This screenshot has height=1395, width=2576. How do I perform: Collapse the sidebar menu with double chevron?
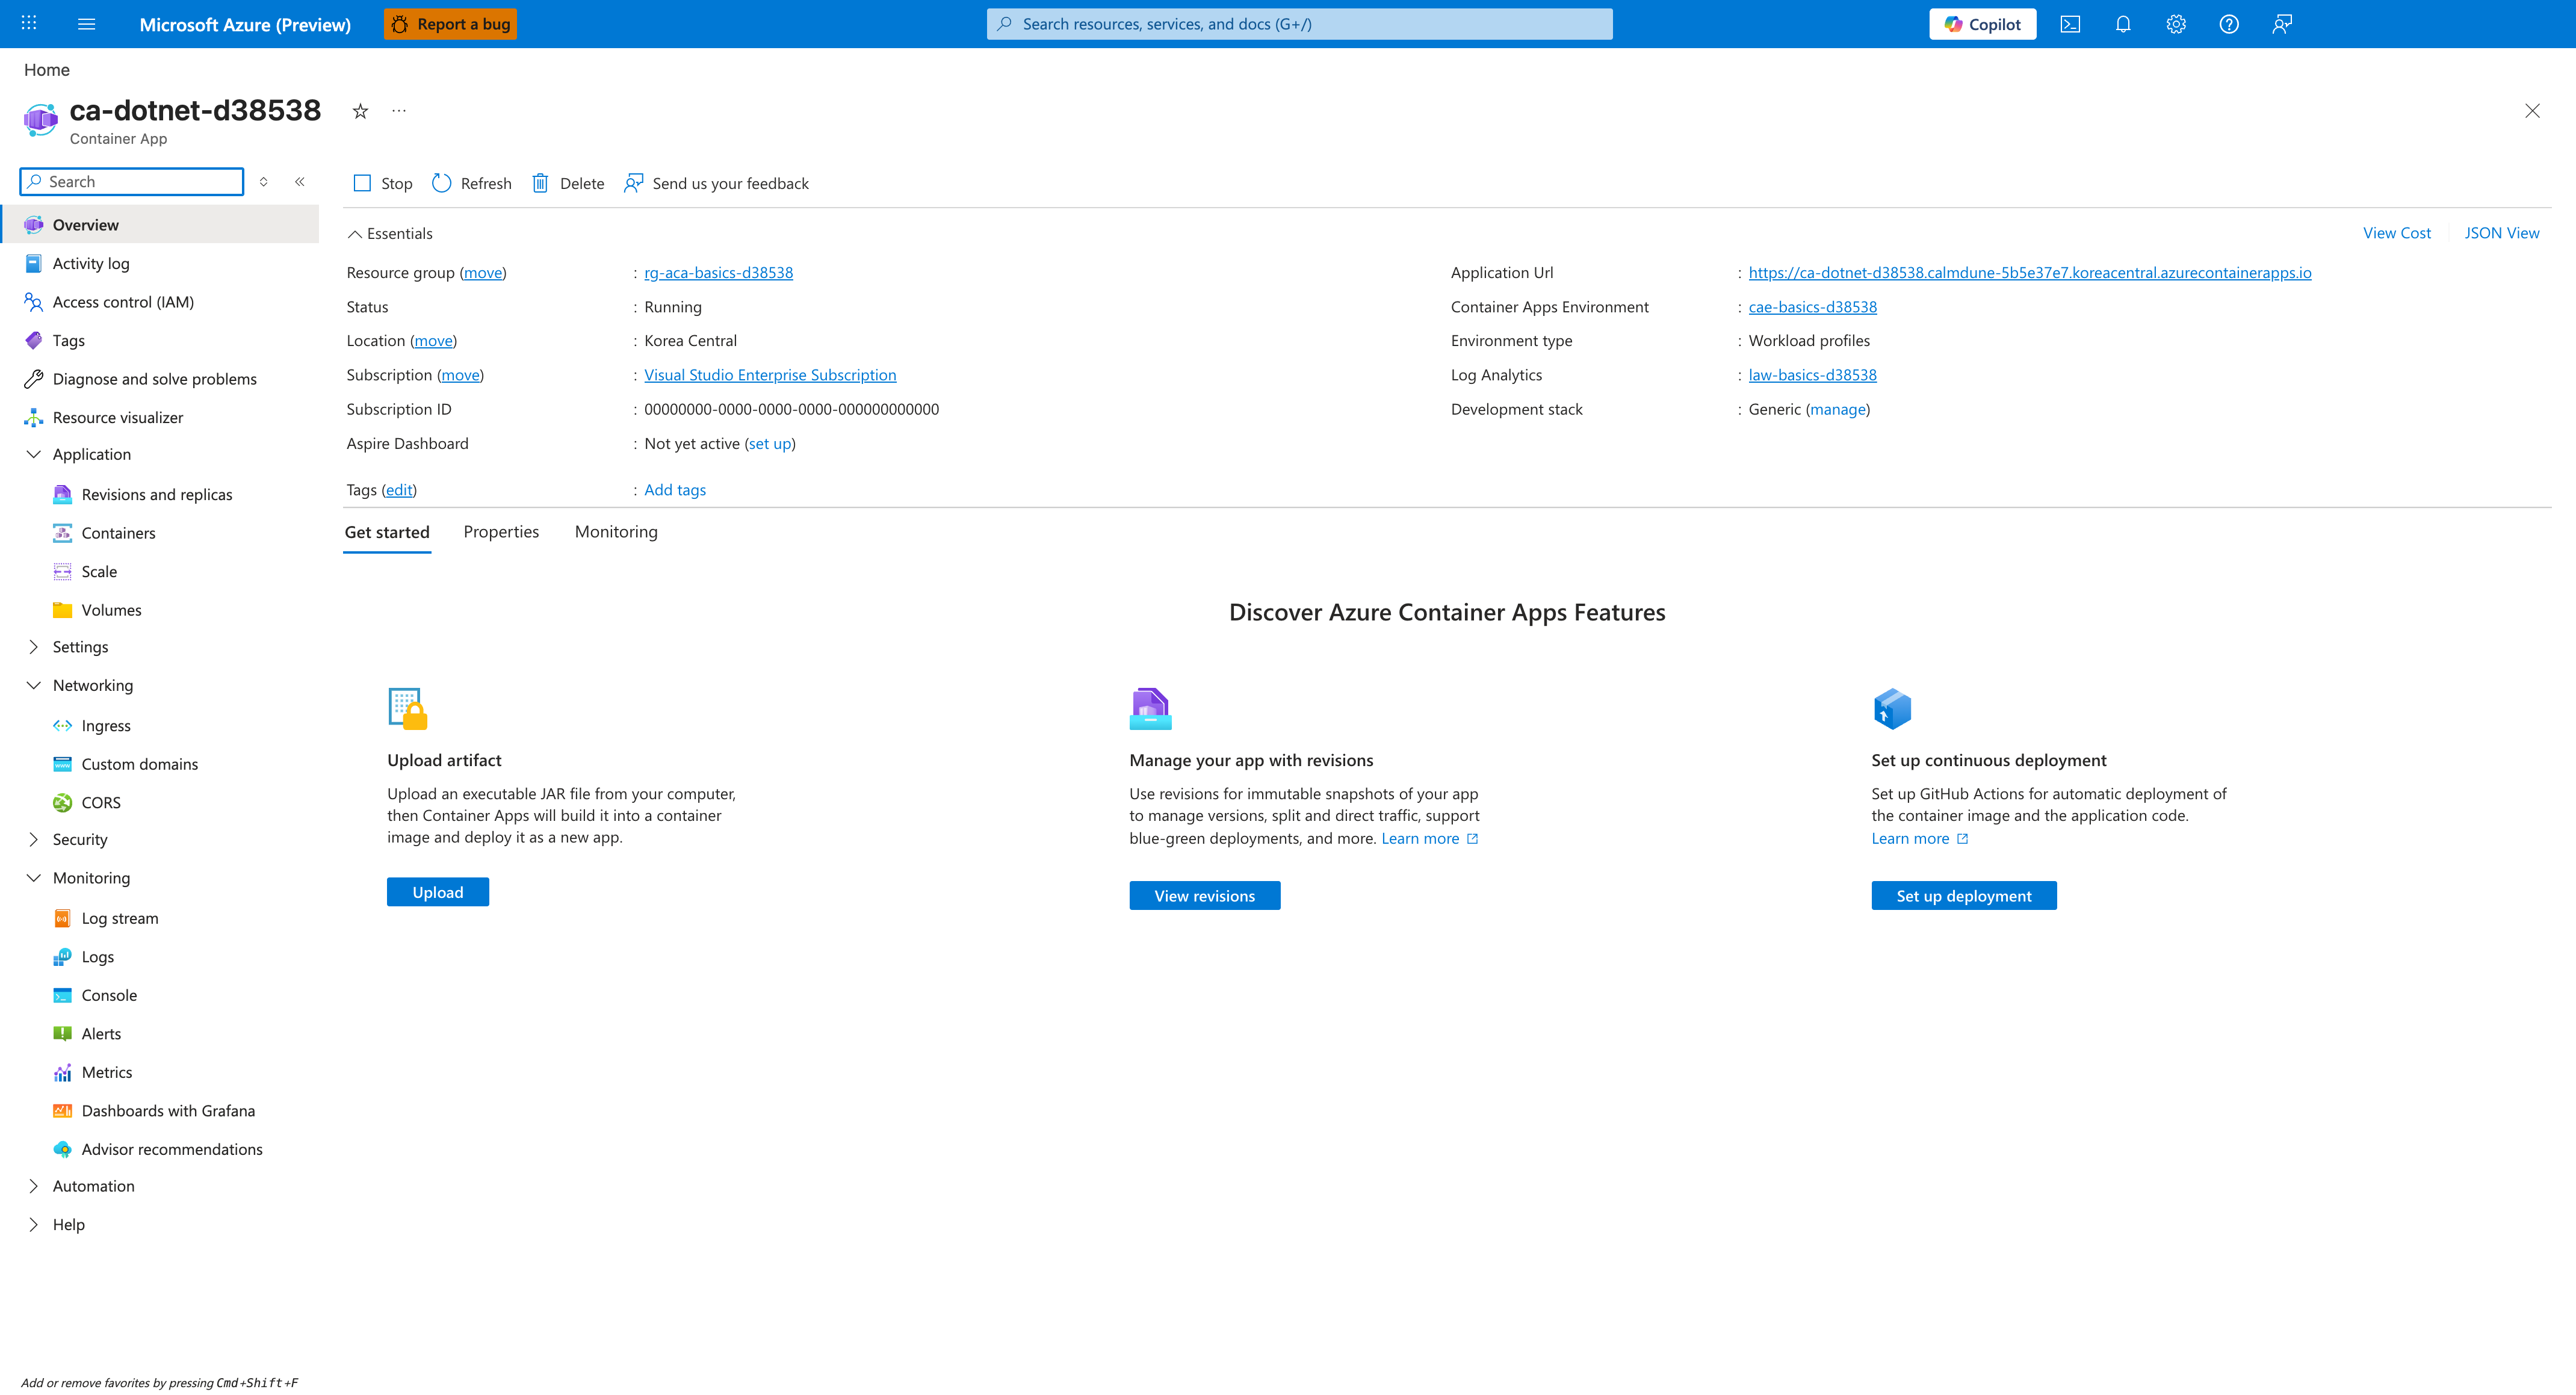tap(300, 181)
